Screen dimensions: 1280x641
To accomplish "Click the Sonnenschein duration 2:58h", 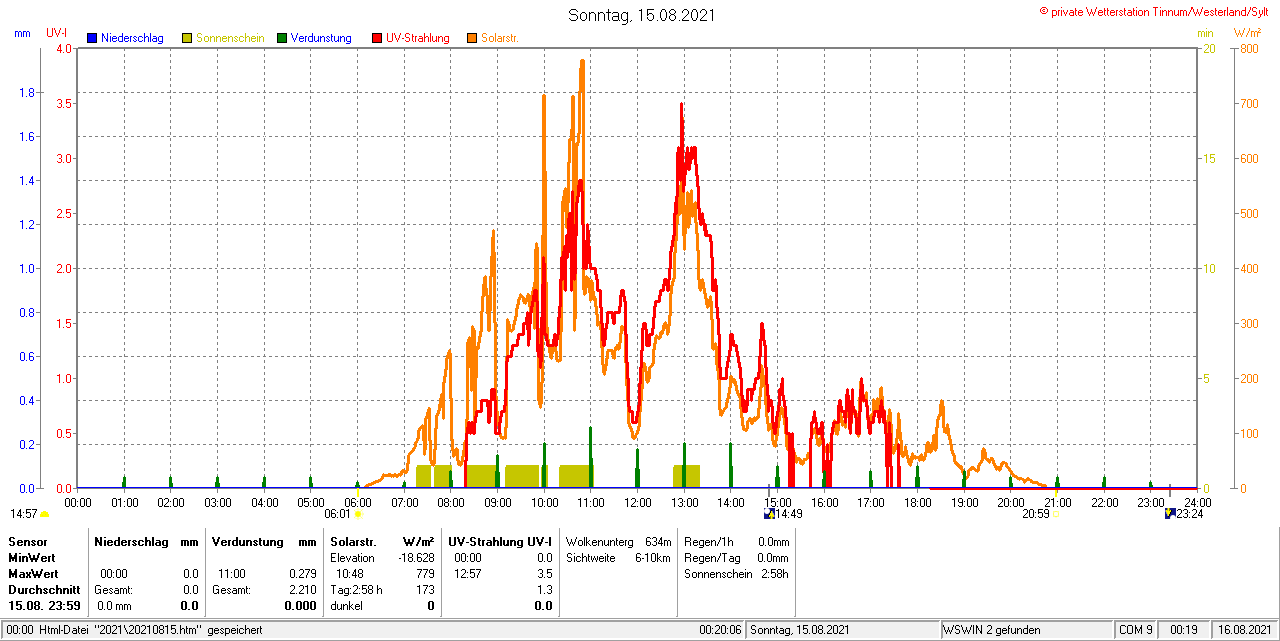I will 773,574.
